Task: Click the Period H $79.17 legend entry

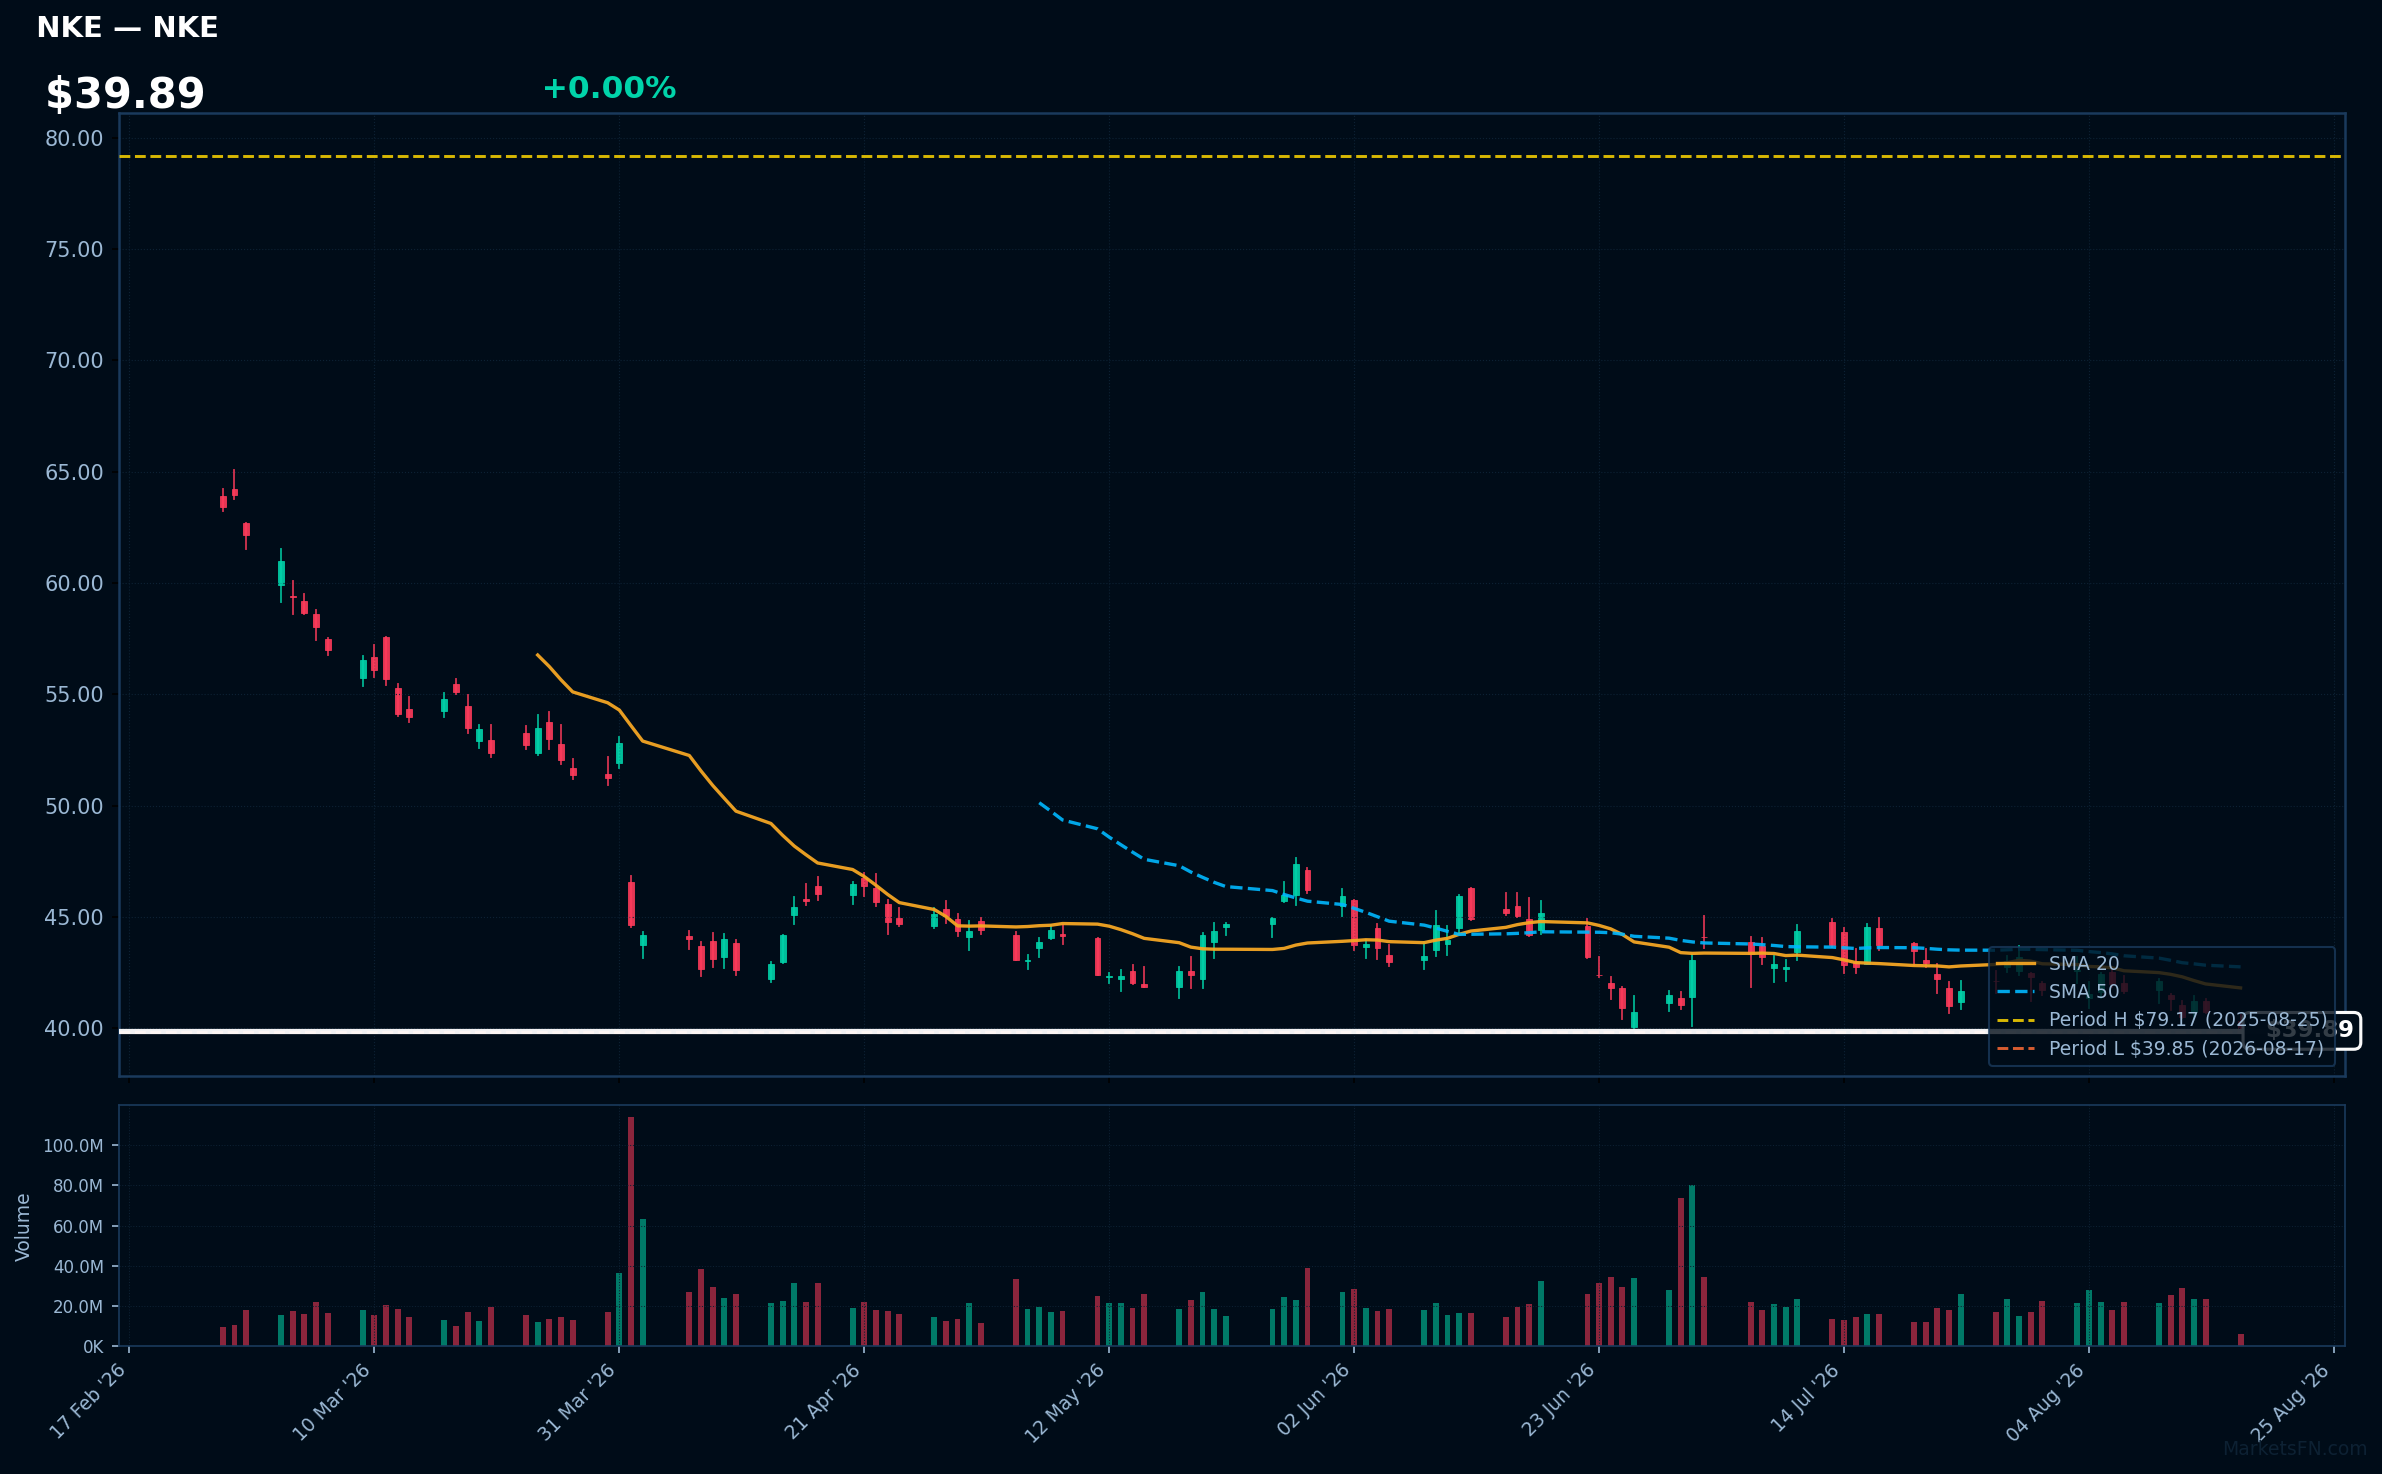Action: coord(2162,1019)
